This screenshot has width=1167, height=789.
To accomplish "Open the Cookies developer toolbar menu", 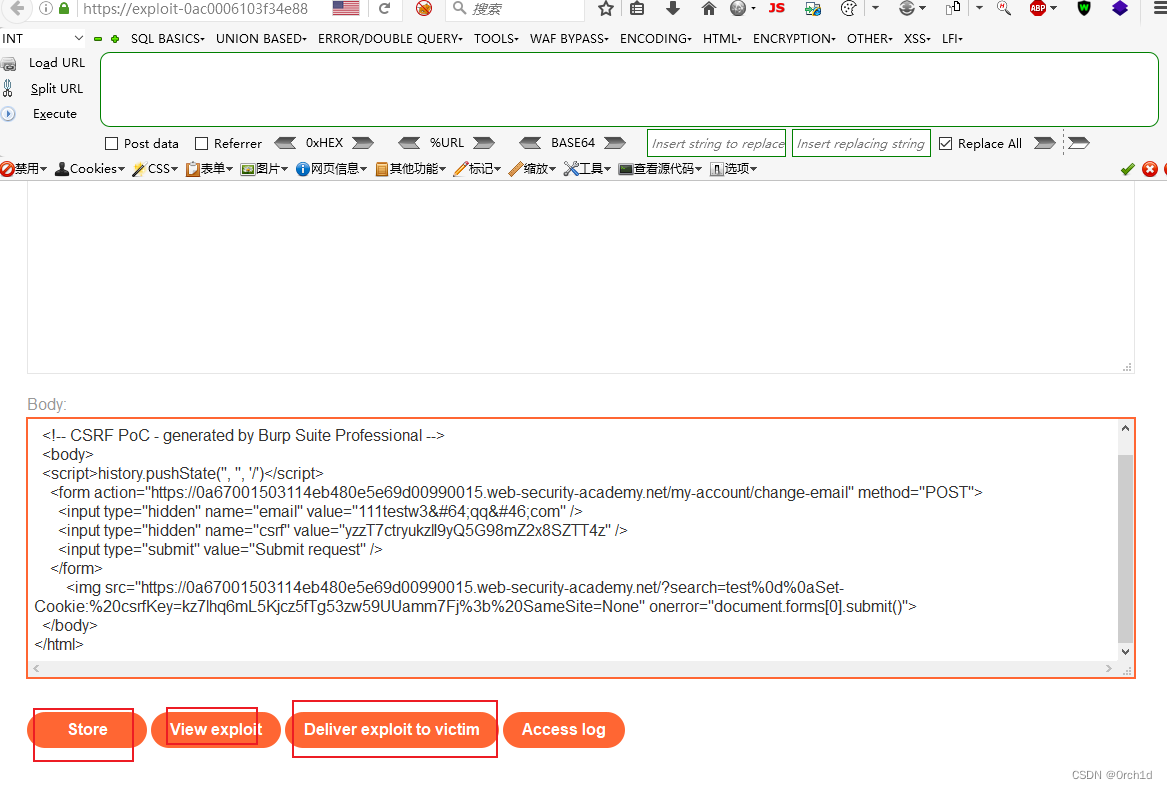I will 90,169.
